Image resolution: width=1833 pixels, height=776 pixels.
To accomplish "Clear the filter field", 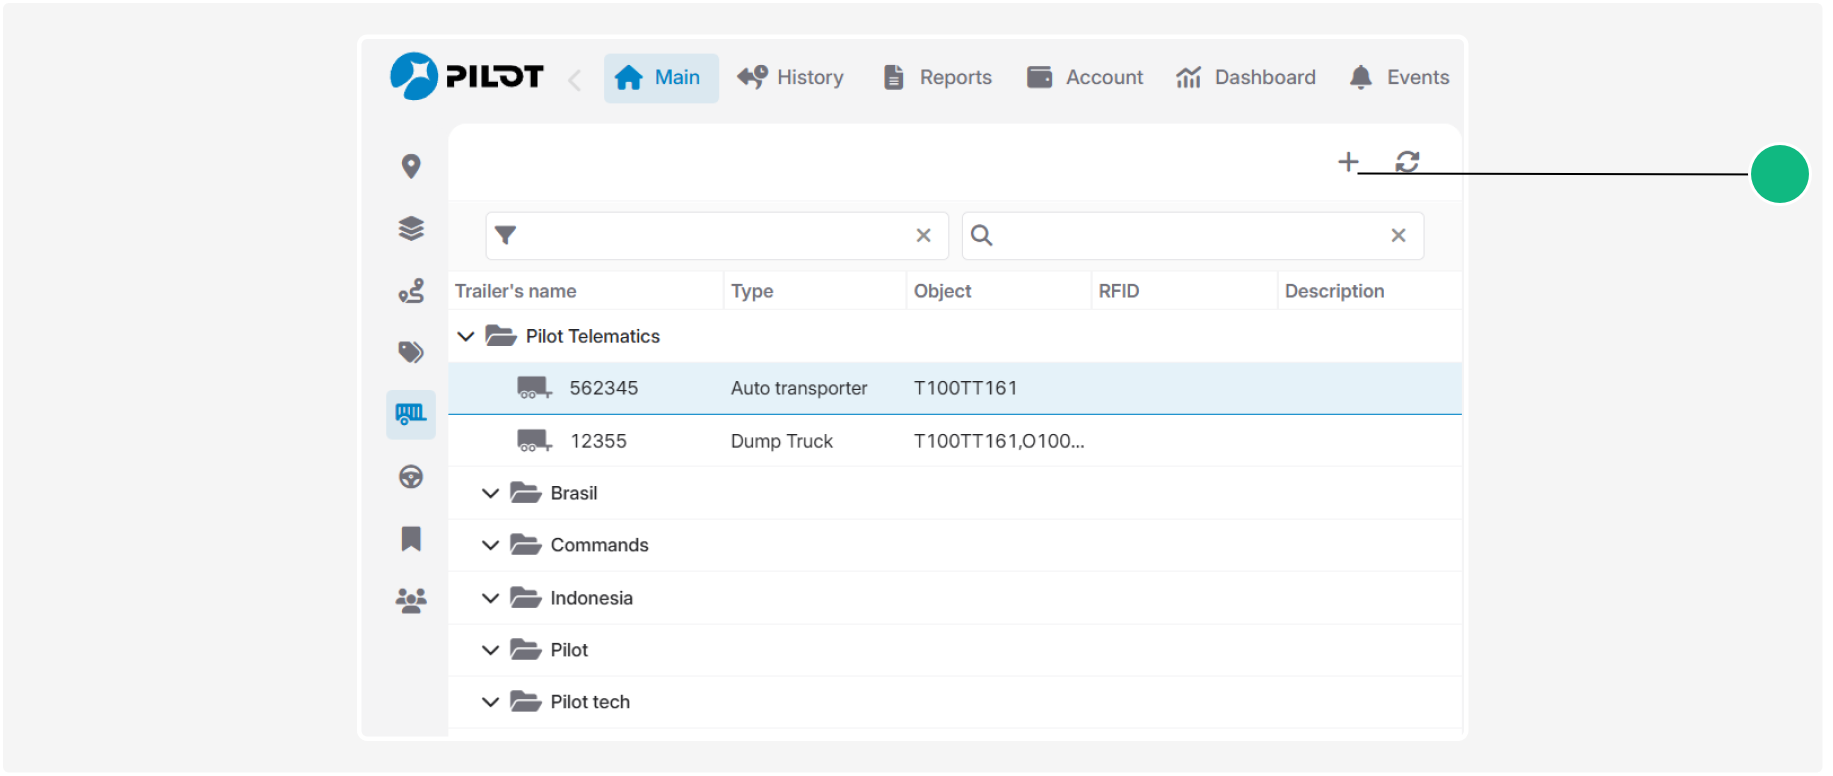I will (x=923, y=235).
